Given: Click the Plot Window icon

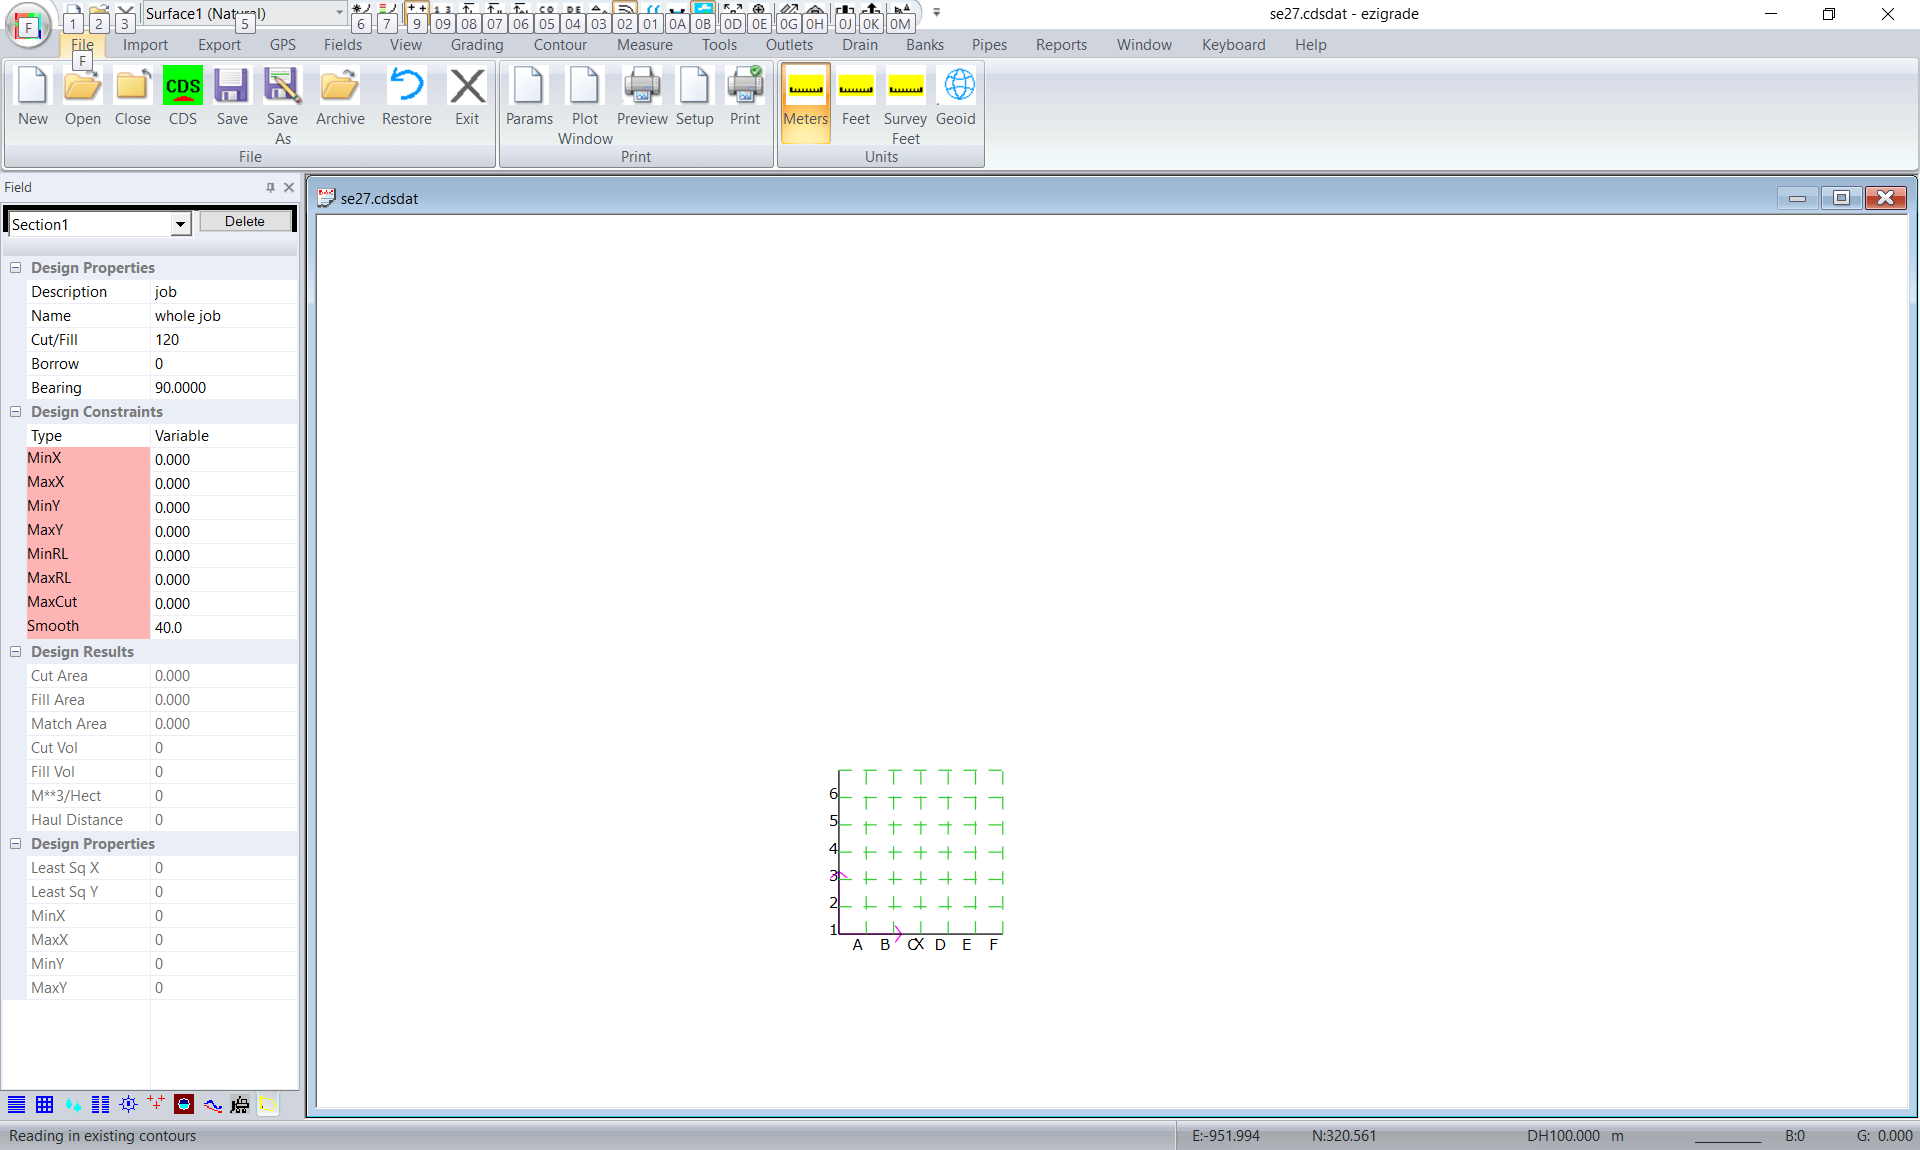Looking at the screenshot, I should 585,105.
